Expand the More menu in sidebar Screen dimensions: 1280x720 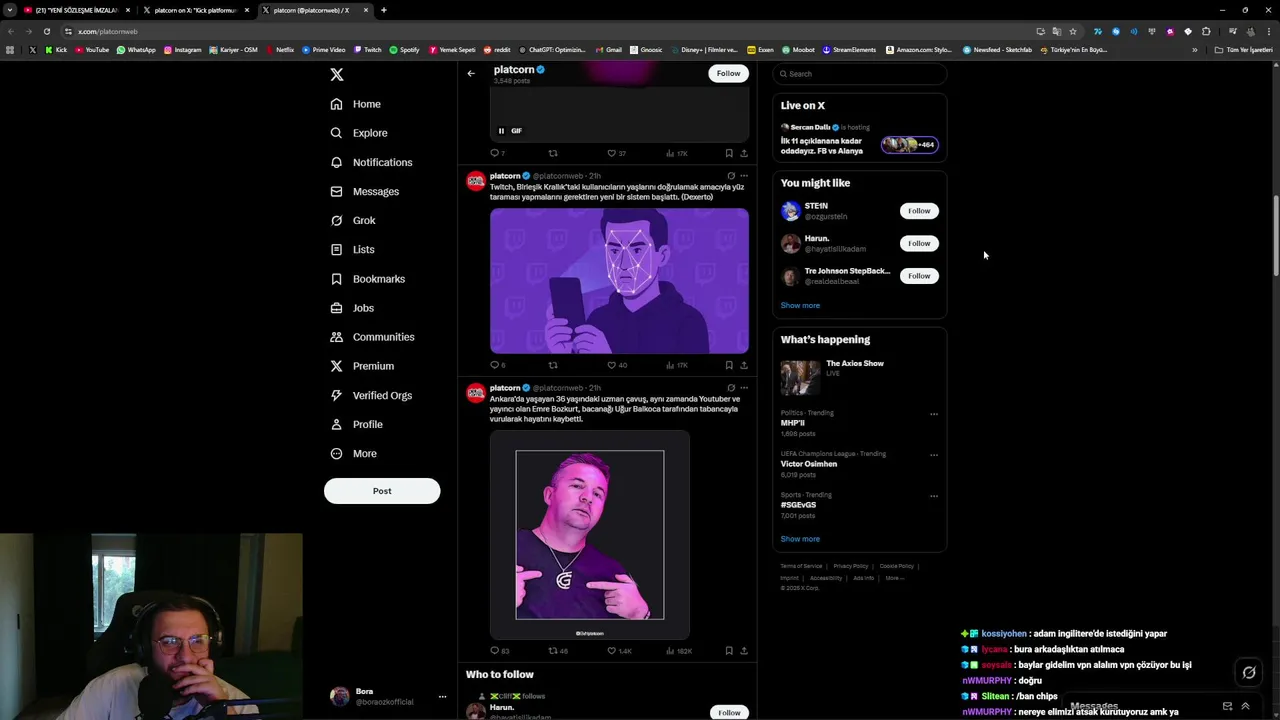pos(353,454)
